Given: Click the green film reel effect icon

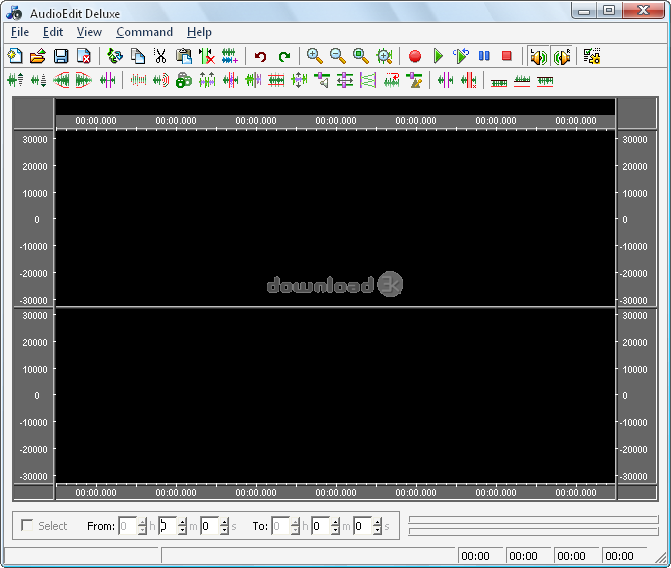Looking at the screenshot, I should (x=184, y=80).
